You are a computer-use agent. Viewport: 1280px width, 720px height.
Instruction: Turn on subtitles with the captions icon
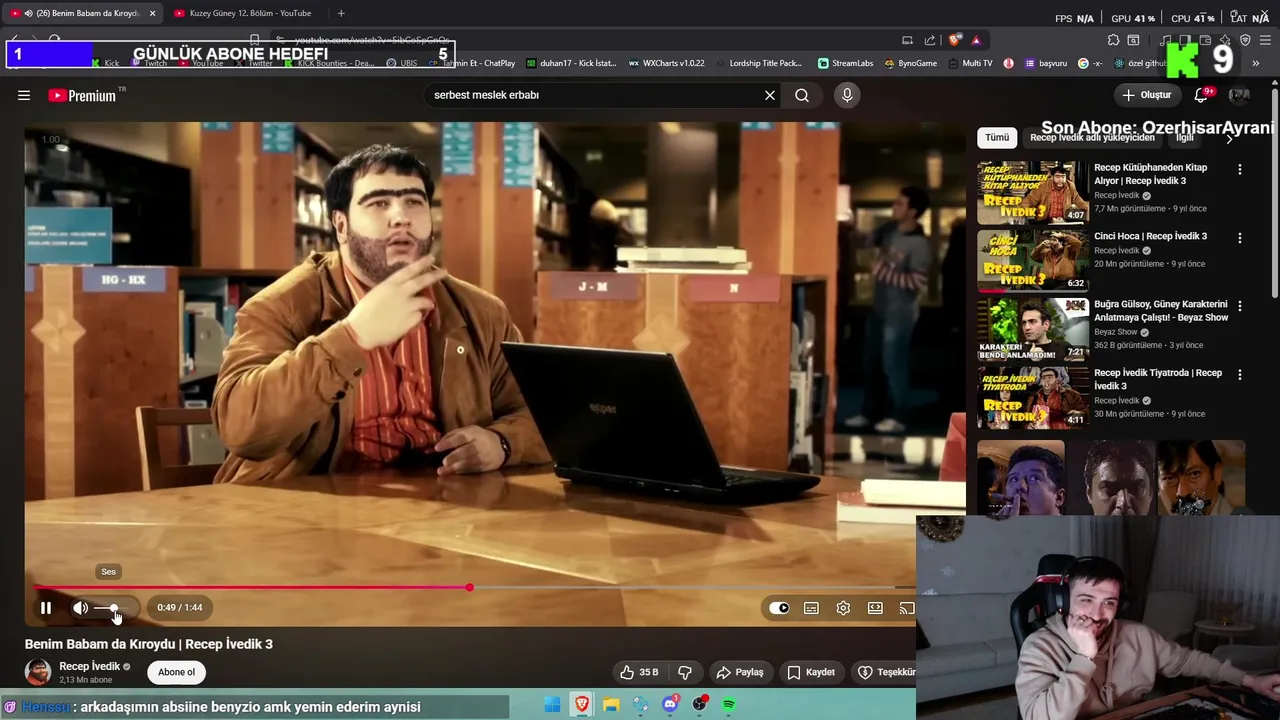pyautogui.click(x=811, y=608)
